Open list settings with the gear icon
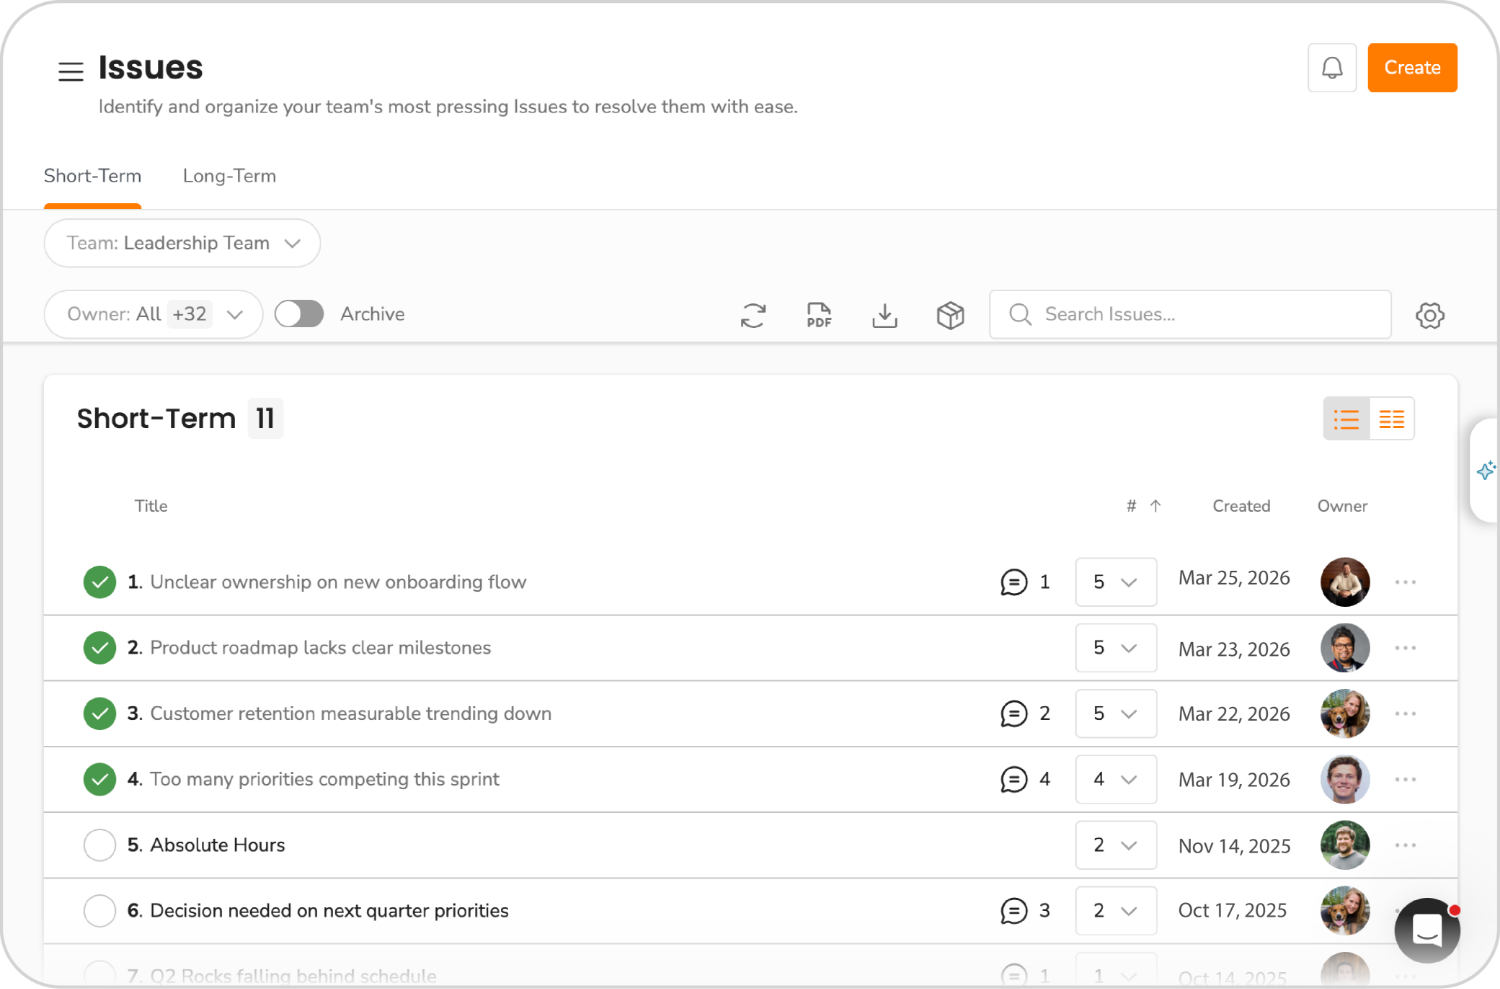Screen dimensions: 1500x989 tap(1430, 315)
